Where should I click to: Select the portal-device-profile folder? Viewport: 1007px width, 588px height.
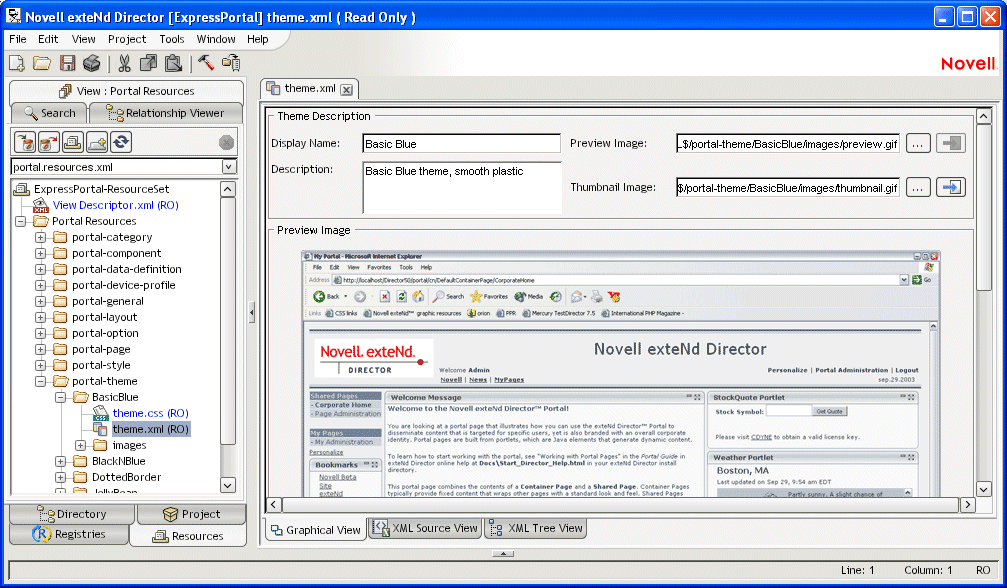point(123,285)
